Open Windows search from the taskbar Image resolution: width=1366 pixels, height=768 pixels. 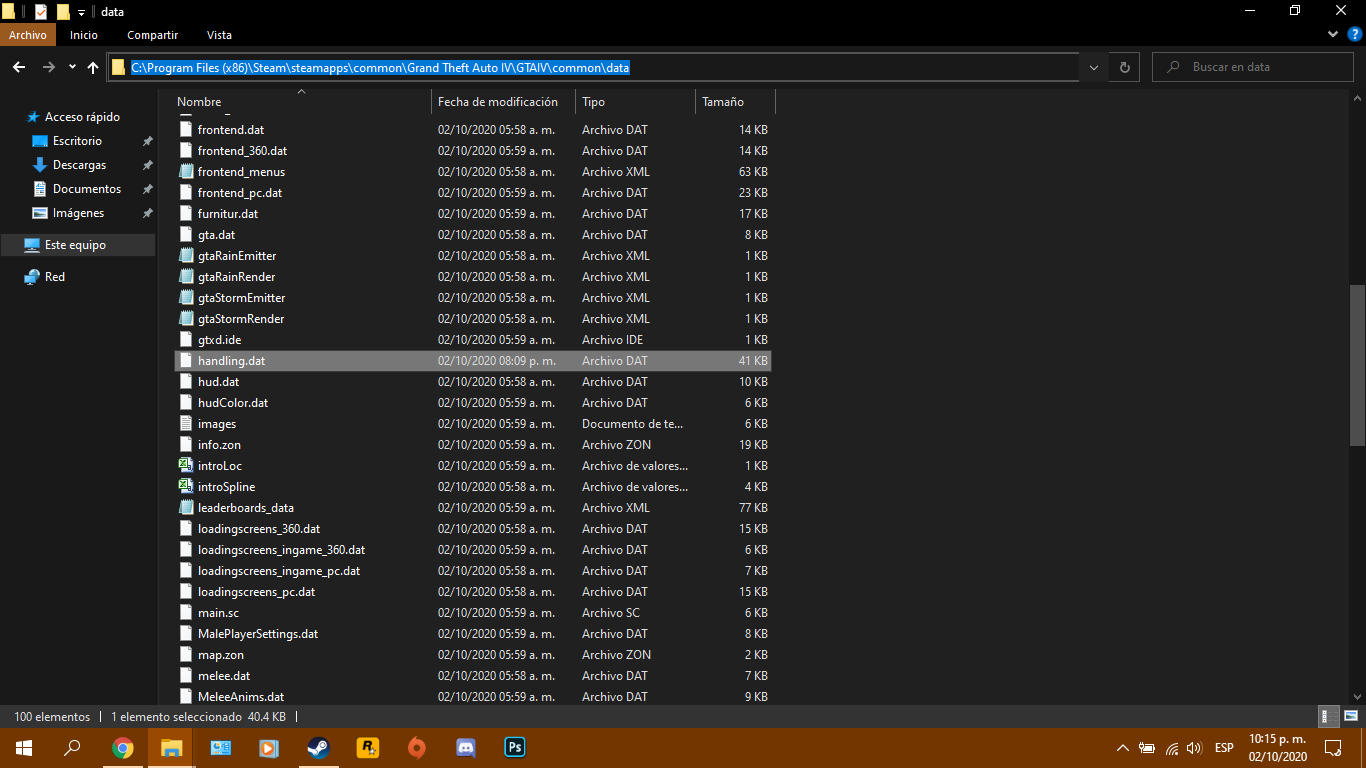(x=72, y=748)
